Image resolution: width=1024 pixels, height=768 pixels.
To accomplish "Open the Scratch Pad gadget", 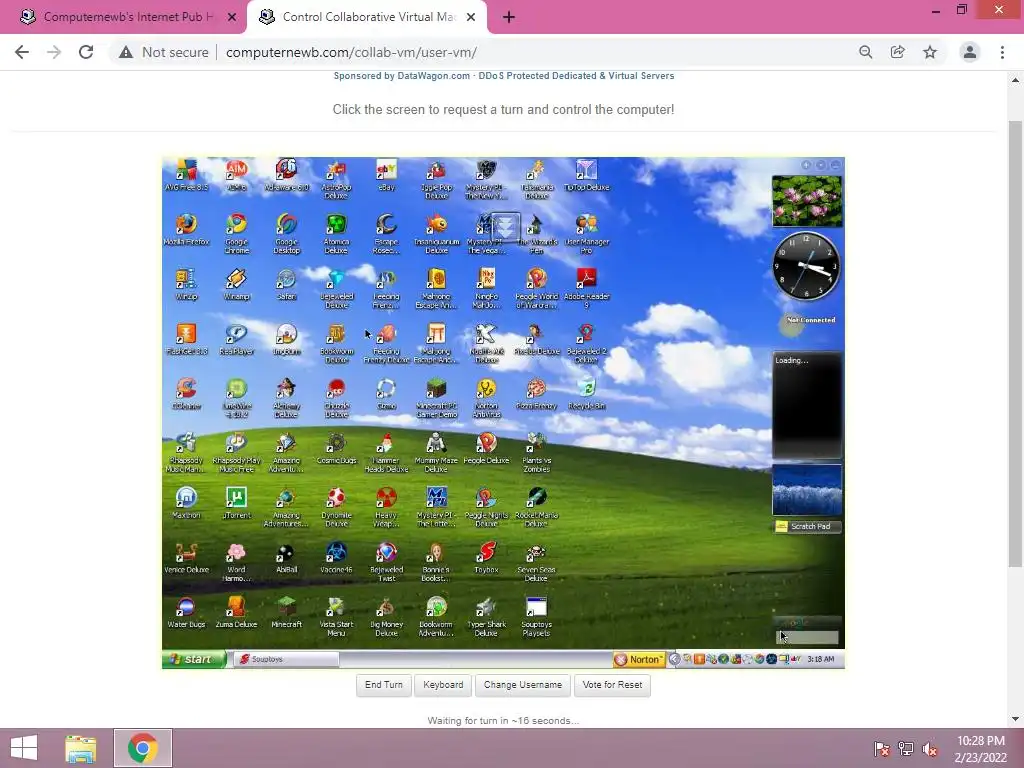I will tap(807, 526).
